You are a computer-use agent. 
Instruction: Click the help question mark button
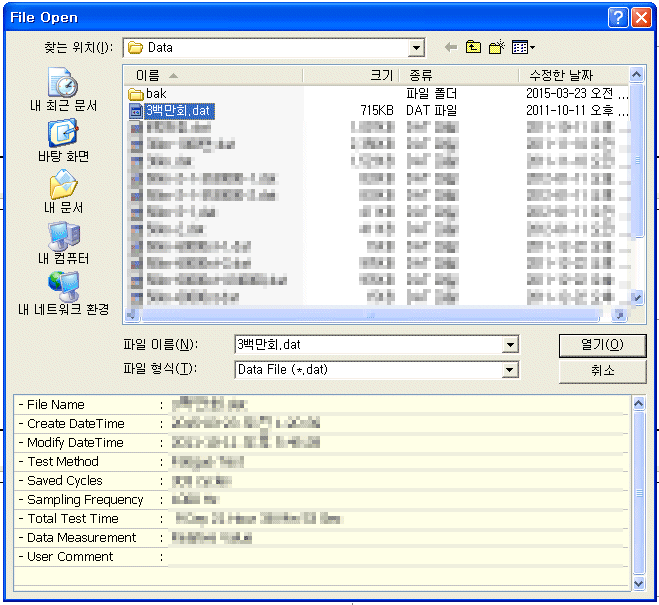pyautogui.click(x=619, y=17)
